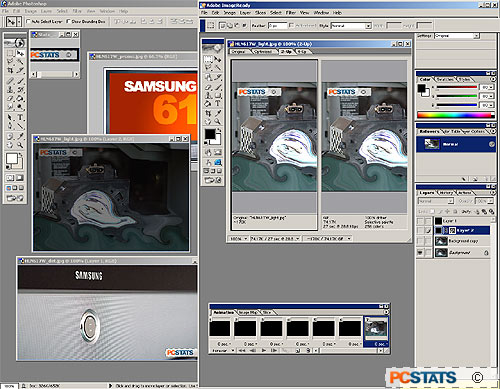Enable the Show Bounding Box checkbox
Image resolution: width=500 pixels, height=389 pixels.
tap(68, 21)
